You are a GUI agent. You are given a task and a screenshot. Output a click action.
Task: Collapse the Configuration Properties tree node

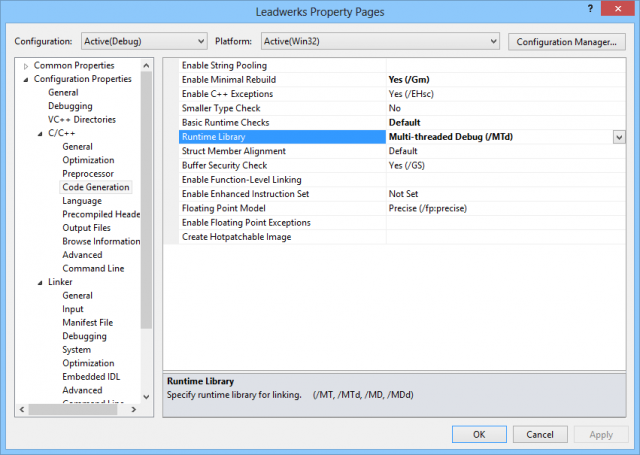point(26,79)
